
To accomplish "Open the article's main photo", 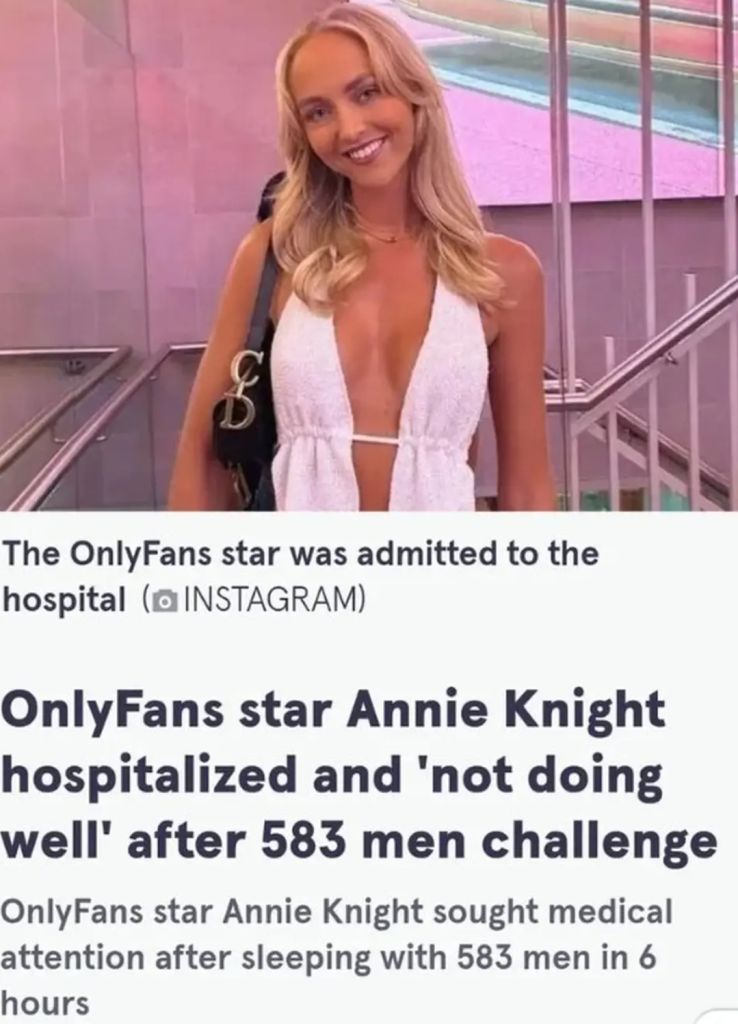I will pyautogui.click(x=369, y=255).
